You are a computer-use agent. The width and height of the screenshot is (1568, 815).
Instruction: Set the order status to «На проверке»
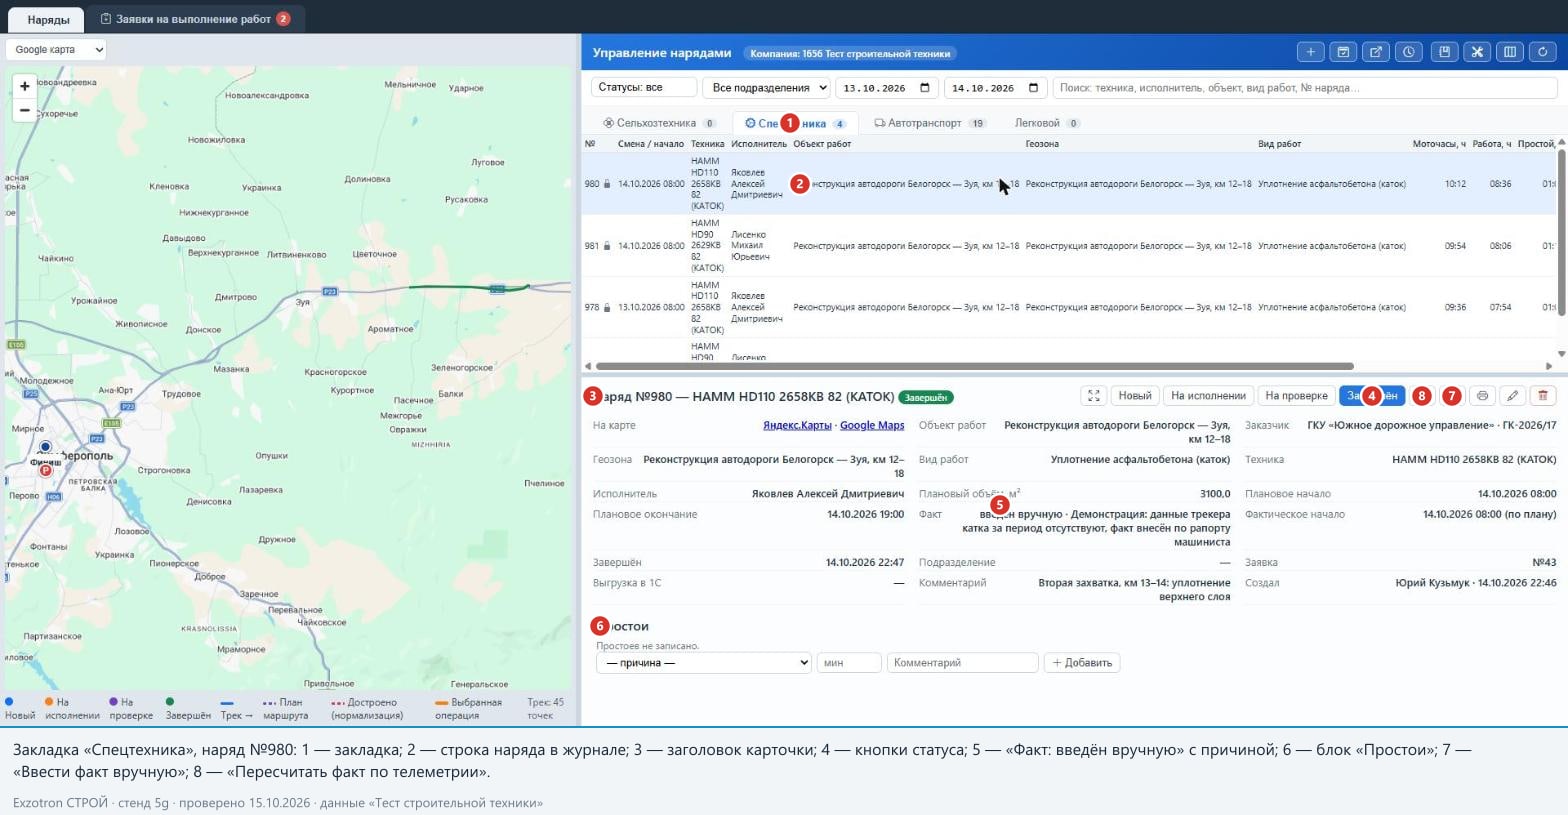click(1296, 396)
